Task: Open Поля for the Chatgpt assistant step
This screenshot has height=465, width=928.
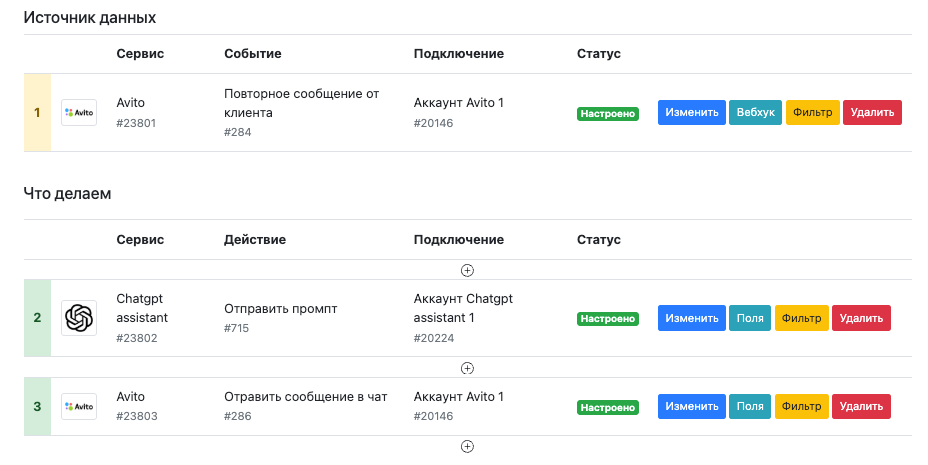Action: 750,318
